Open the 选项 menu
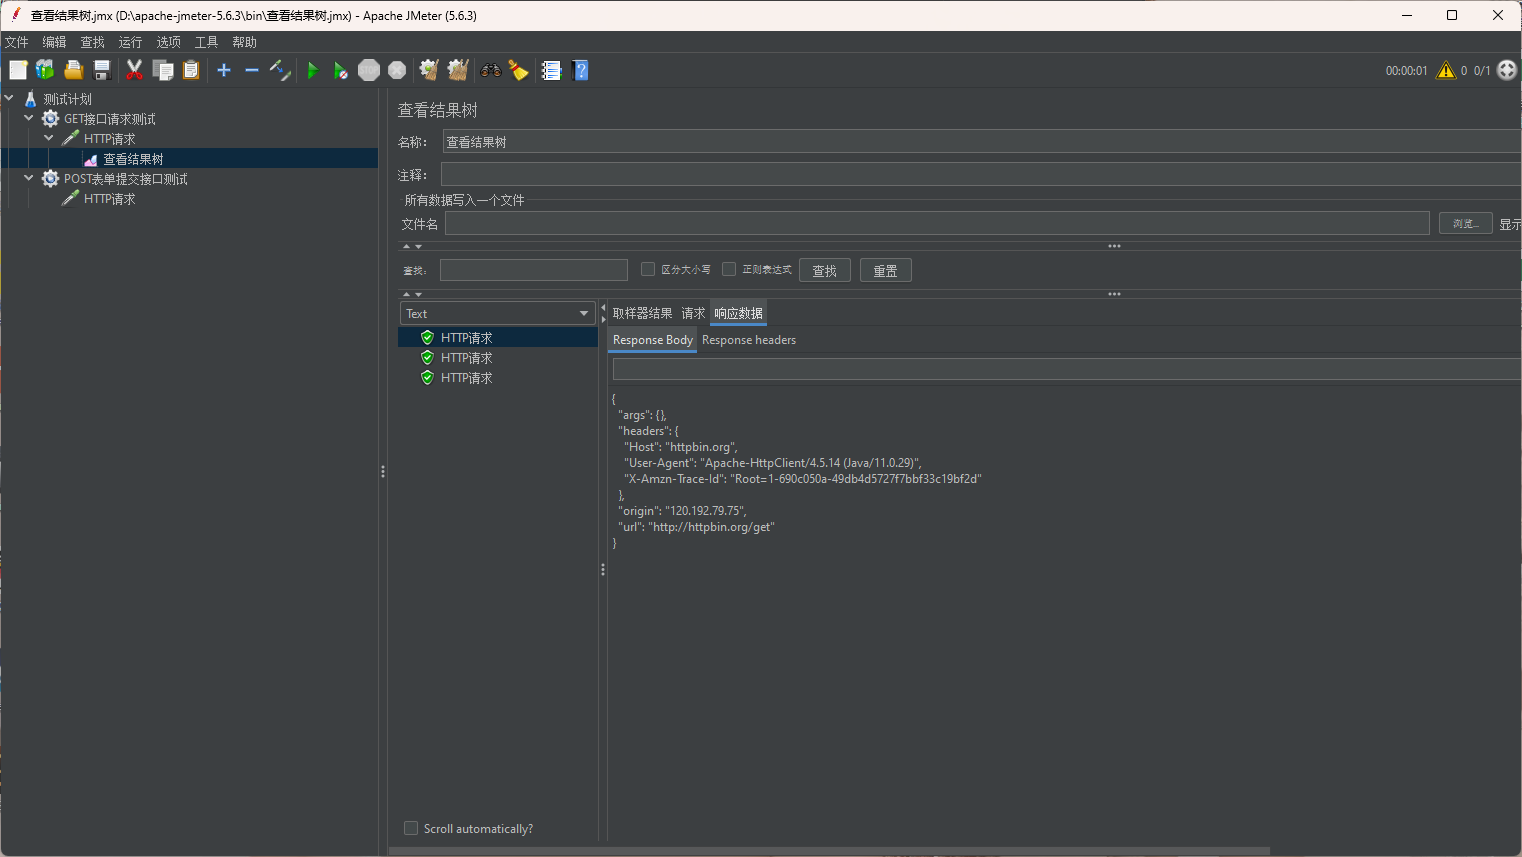 click(x=168, y=42)
